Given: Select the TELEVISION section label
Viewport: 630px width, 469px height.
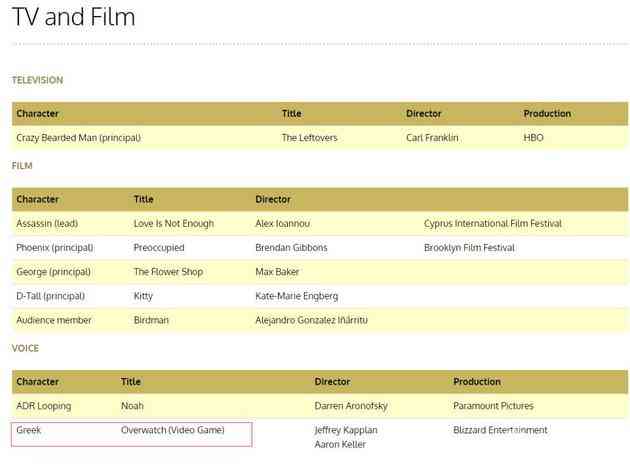Looking at the screenshot, I should coord(37,80).
